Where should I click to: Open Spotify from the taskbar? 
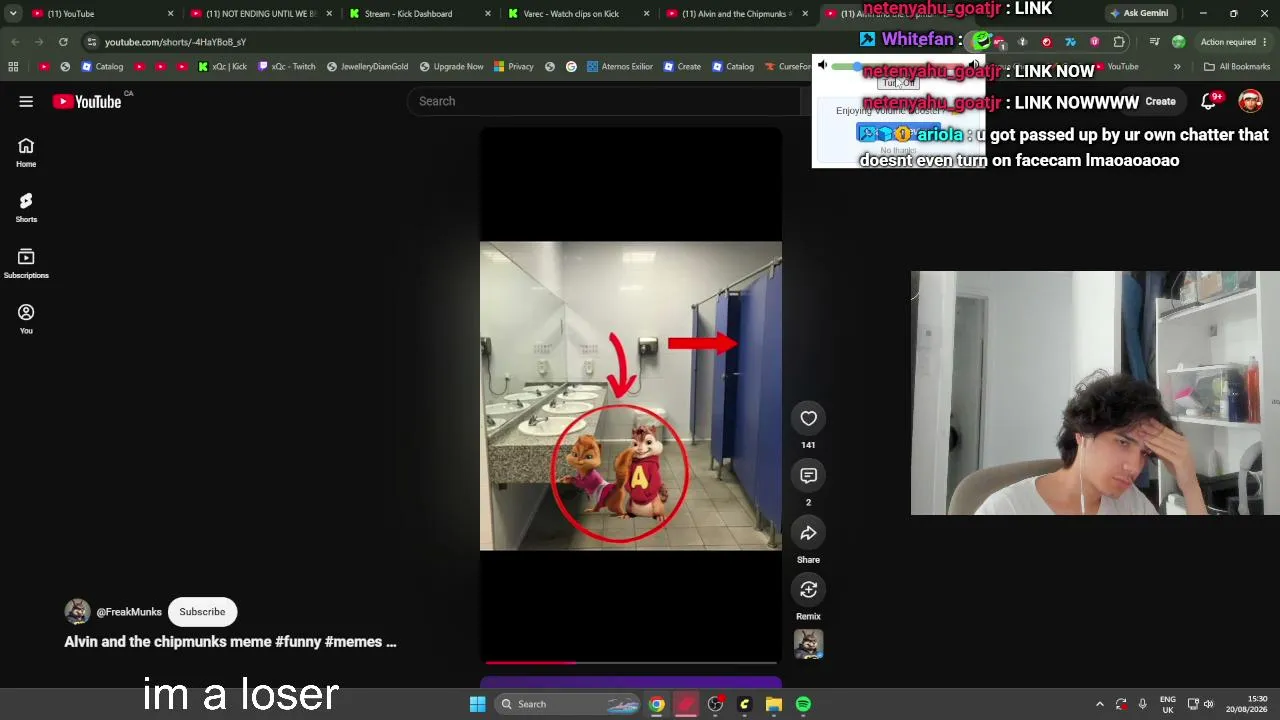tap(803, 704)
